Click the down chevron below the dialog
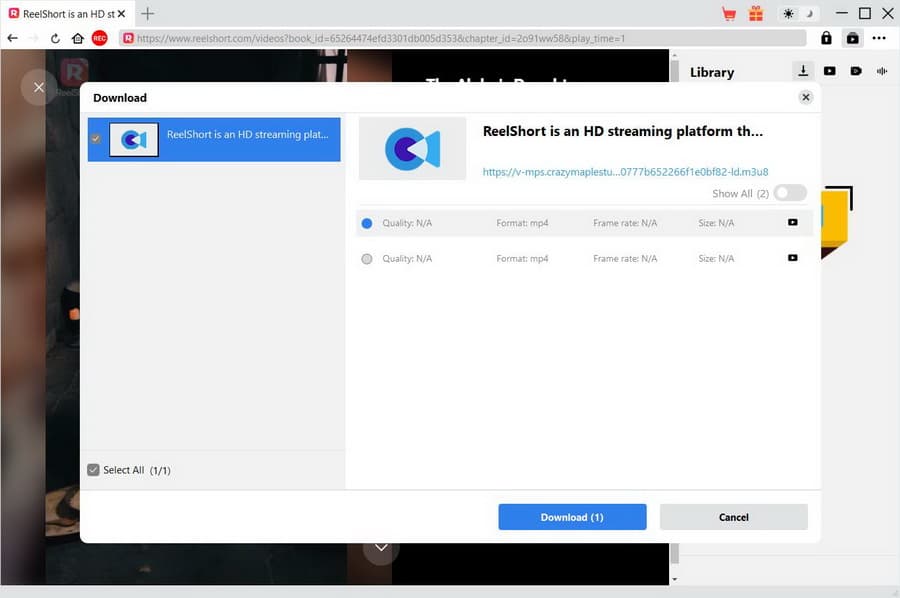900x598 pixels. coord(381,548)
